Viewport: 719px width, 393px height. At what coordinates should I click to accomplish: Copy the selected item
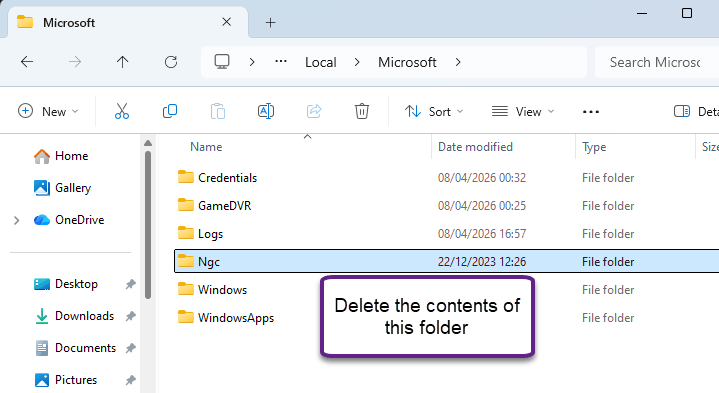pyautogui.click(x=170, y=111)
